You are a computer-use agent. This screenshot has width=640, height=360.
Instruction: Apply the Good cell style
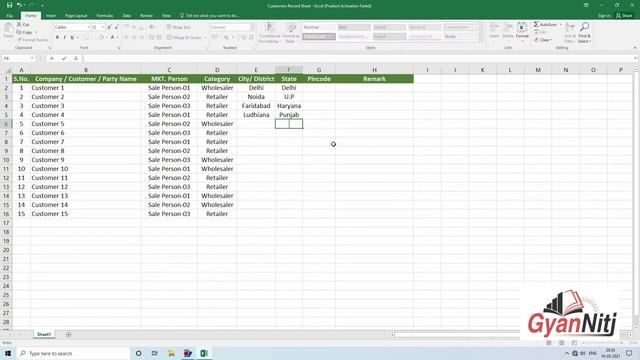[x=389, y=27]
